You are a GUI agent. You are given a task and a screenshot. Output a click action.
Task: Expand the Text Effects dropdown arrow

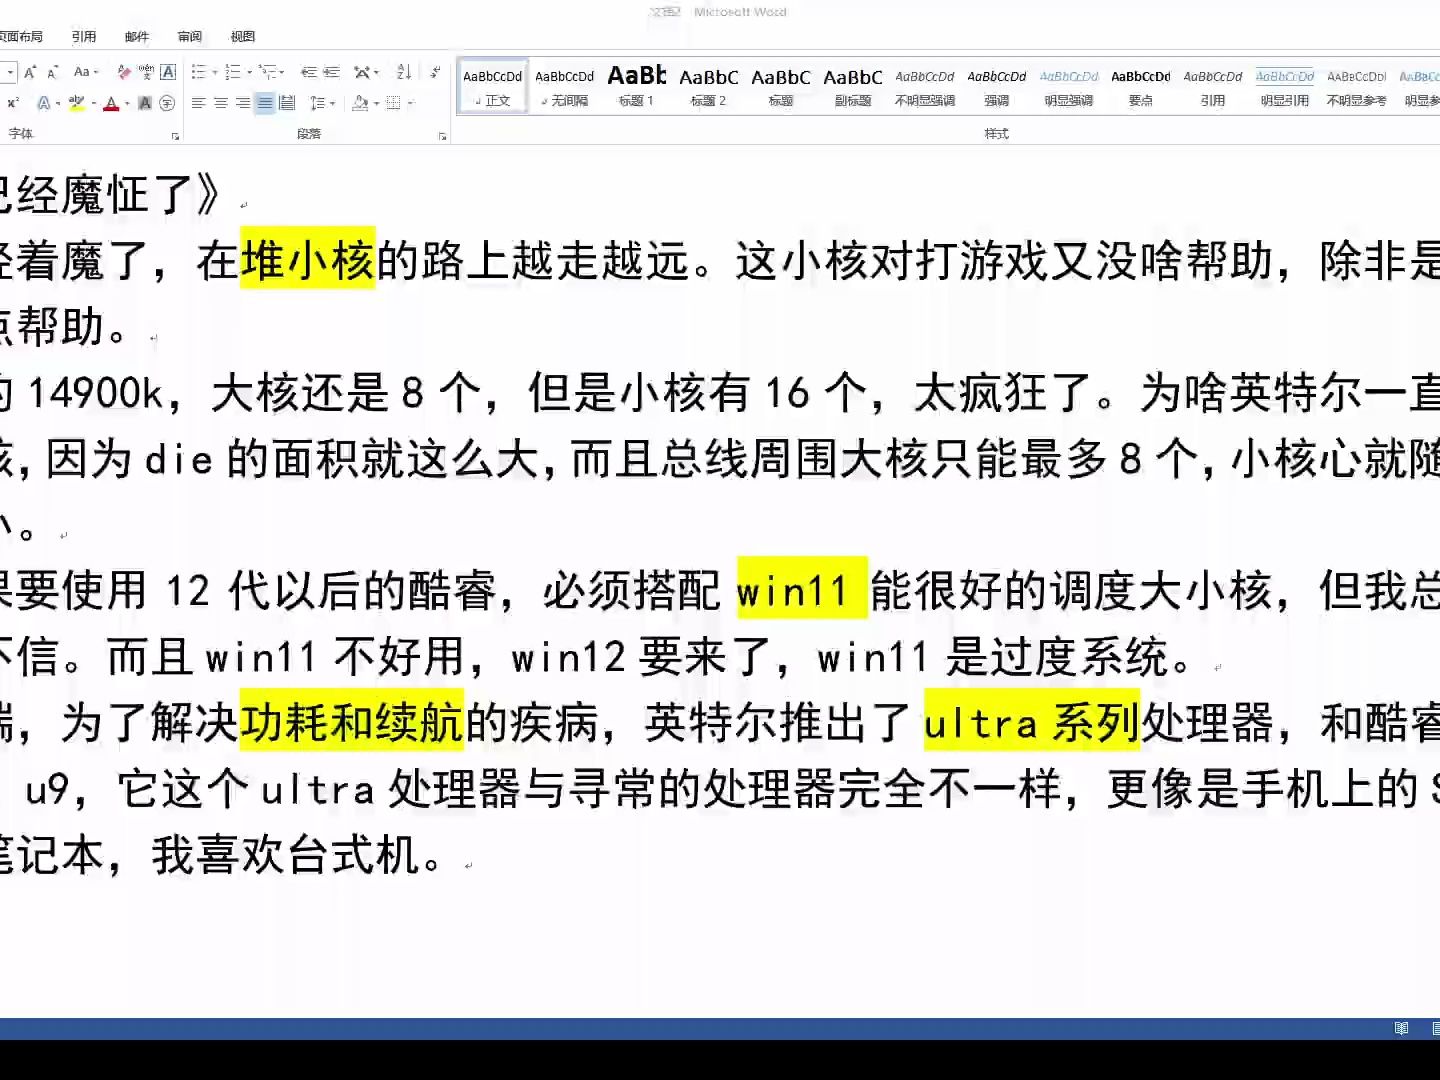tap(58, 103)
